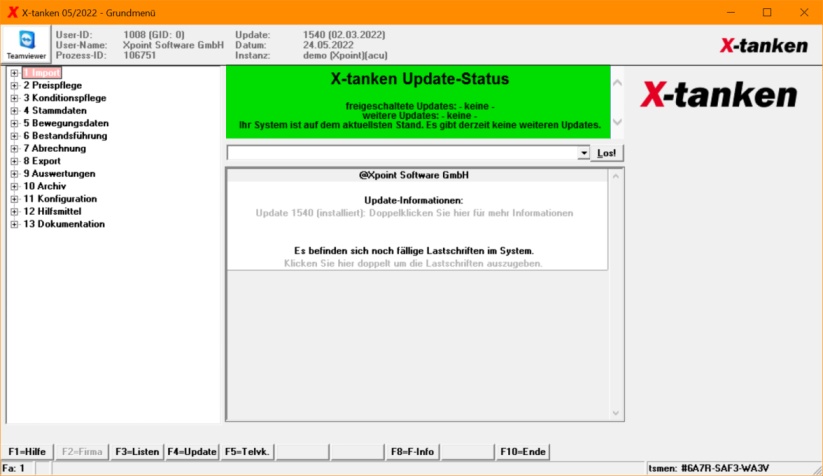This screenshot has height=476, width=823.
Task: Expand the 1 Import tree node
Action: [x=14, y=73]
